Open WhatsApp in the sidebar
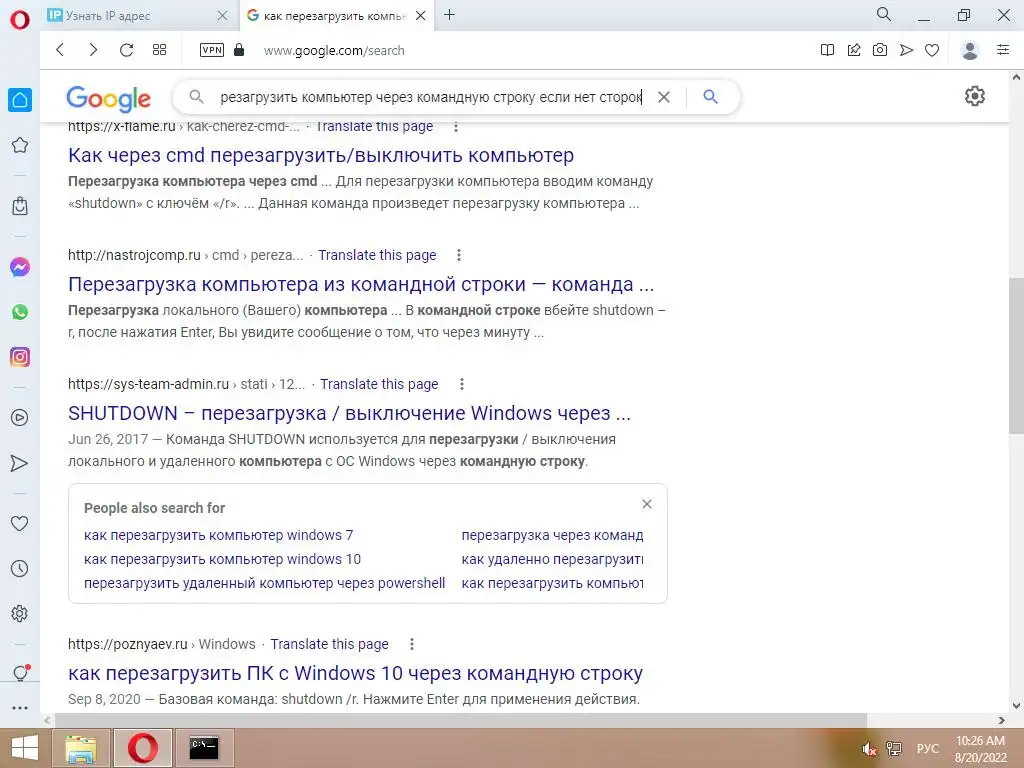Screen dimensions: 1024x768 pyautogui.click(x=20, y=312)
